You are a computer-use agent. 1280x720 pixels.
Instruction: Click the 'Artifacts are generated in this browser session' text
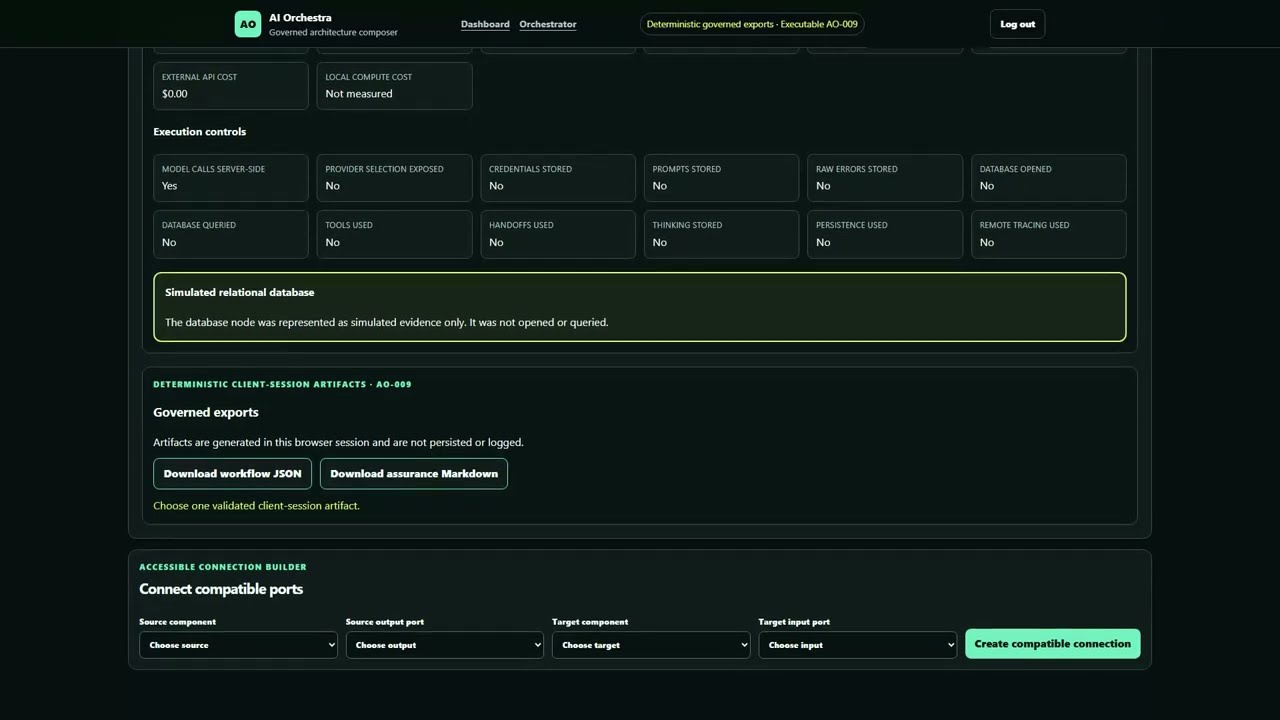coord(338,442)
